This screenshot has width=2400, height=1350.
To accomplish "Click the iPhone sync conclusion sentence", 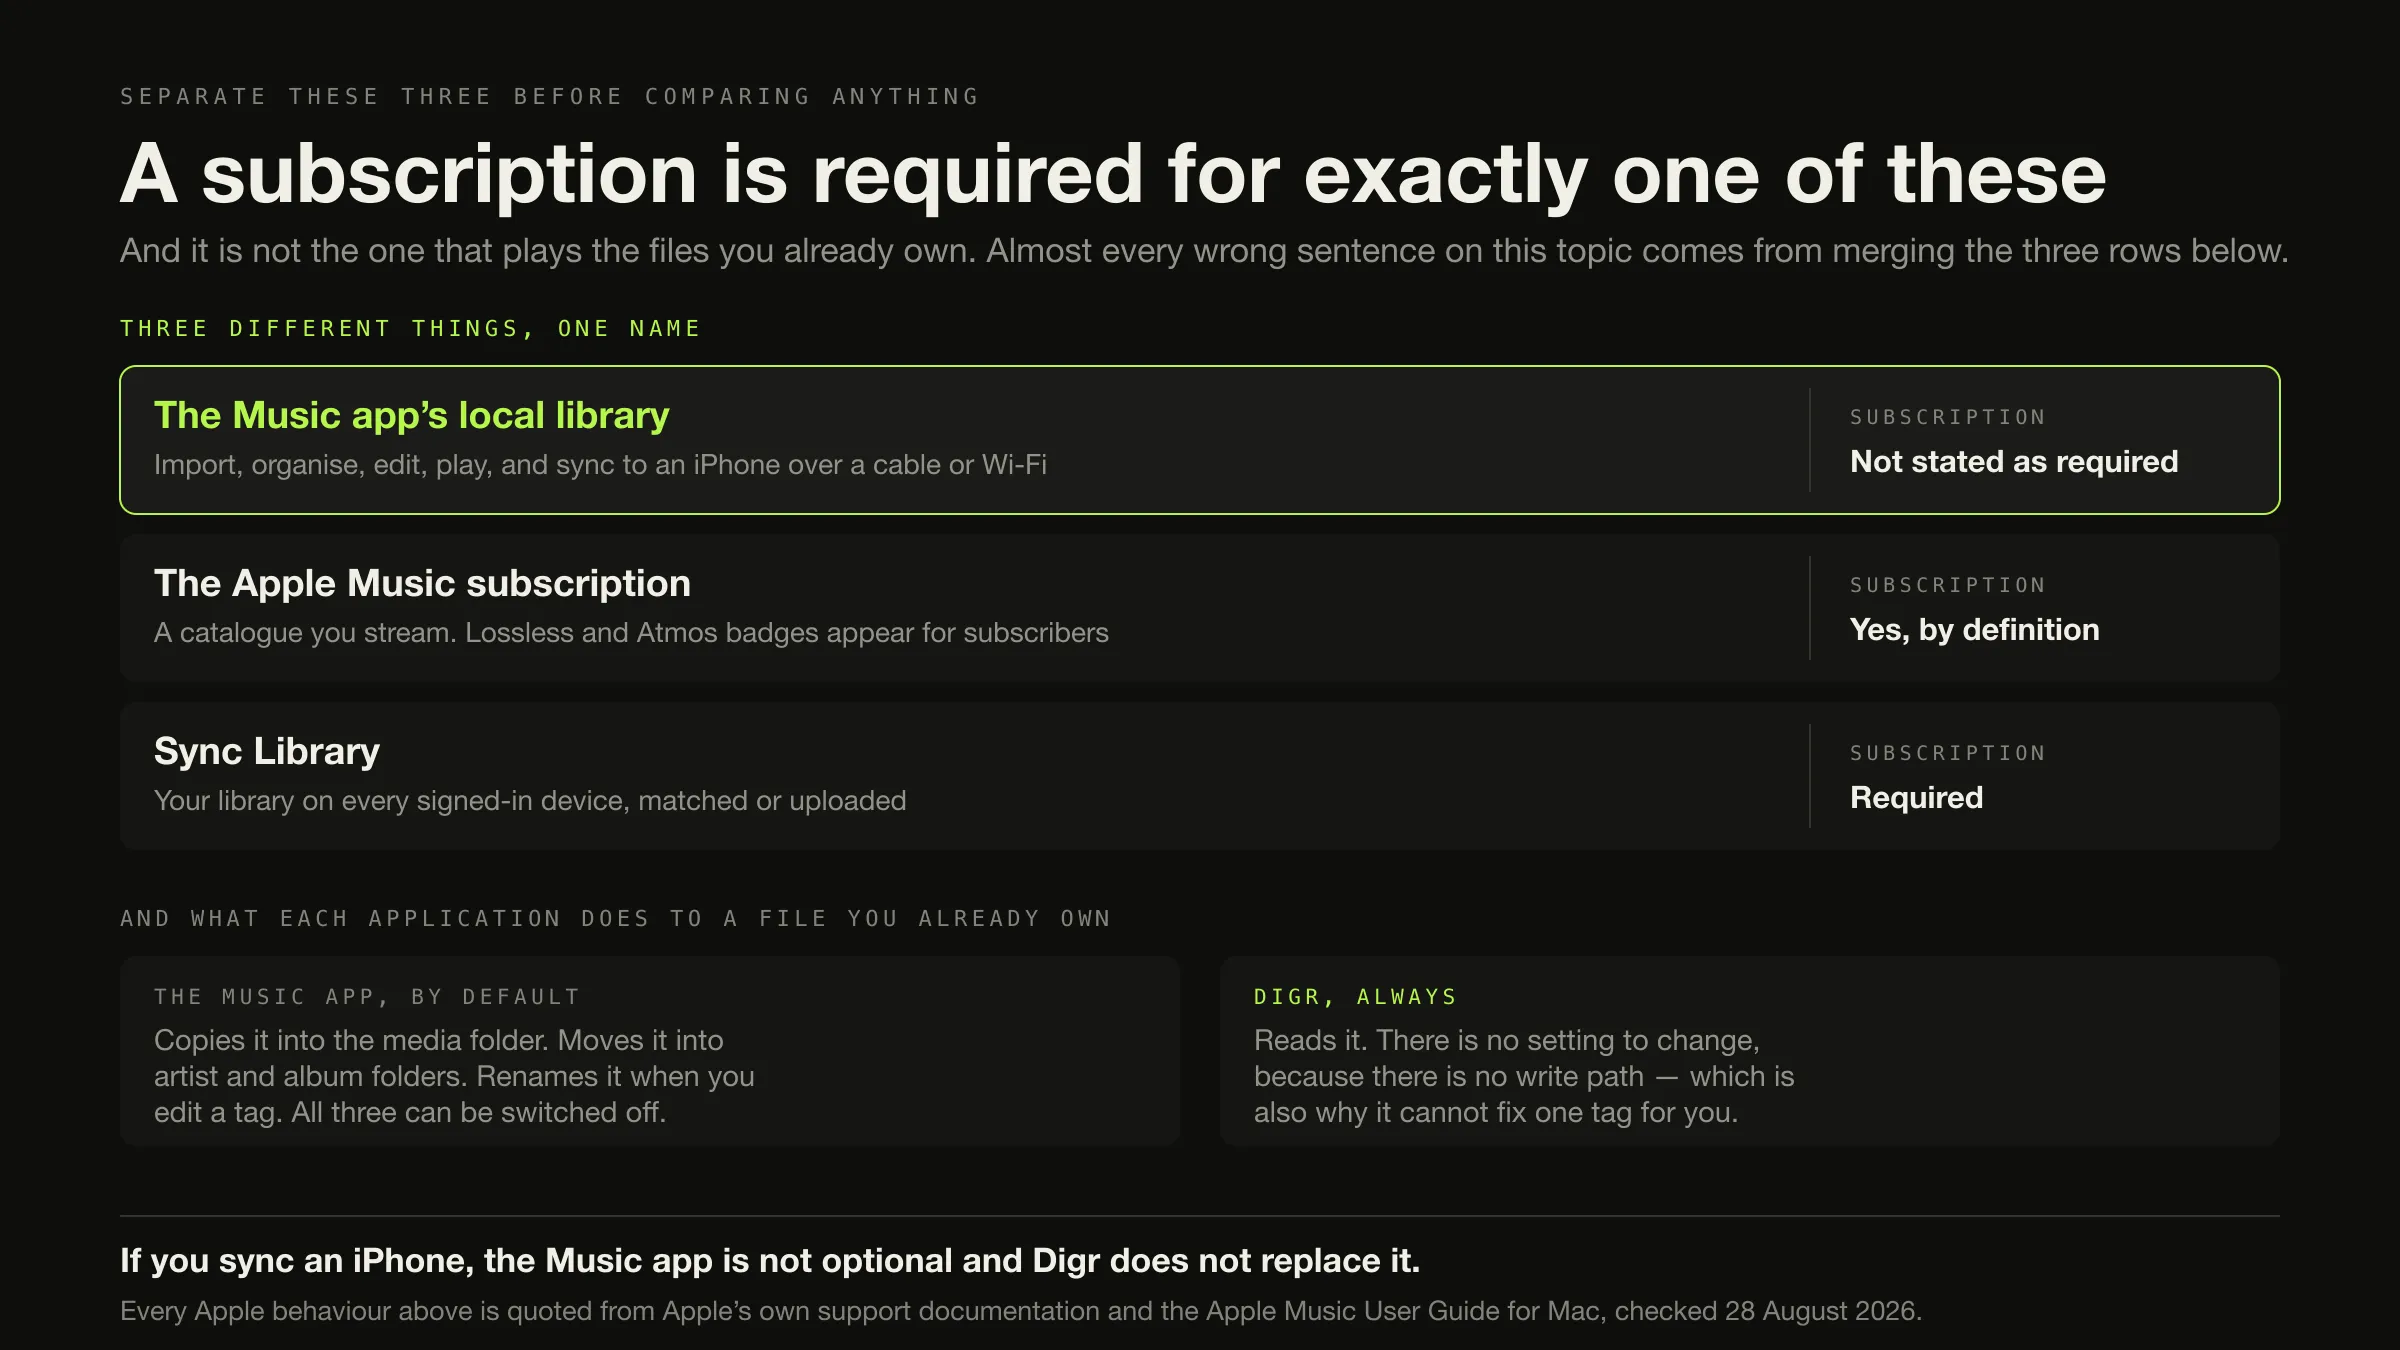I will [770, 1260].
